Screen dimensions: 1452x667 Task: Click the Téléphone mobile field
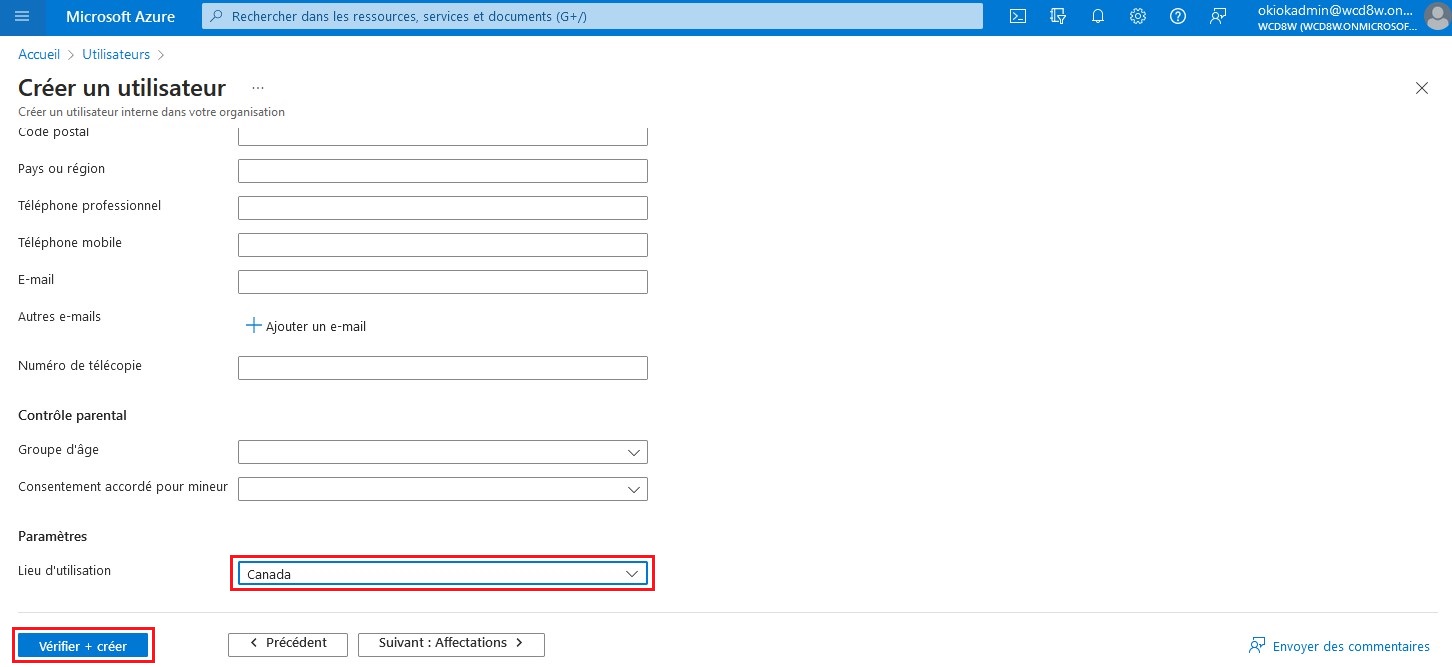pyautogui.click(x=443, y=245)
